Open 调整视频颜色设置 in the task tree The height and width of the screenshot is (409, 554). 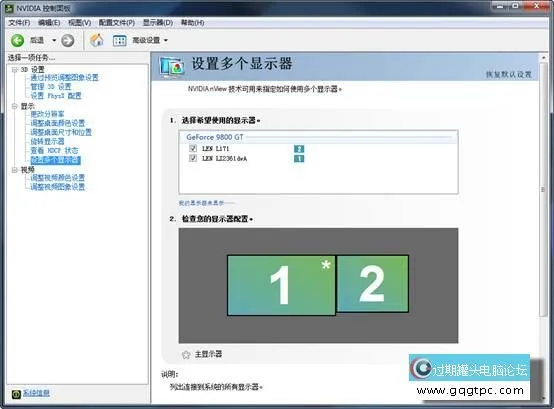click(58, 178)
